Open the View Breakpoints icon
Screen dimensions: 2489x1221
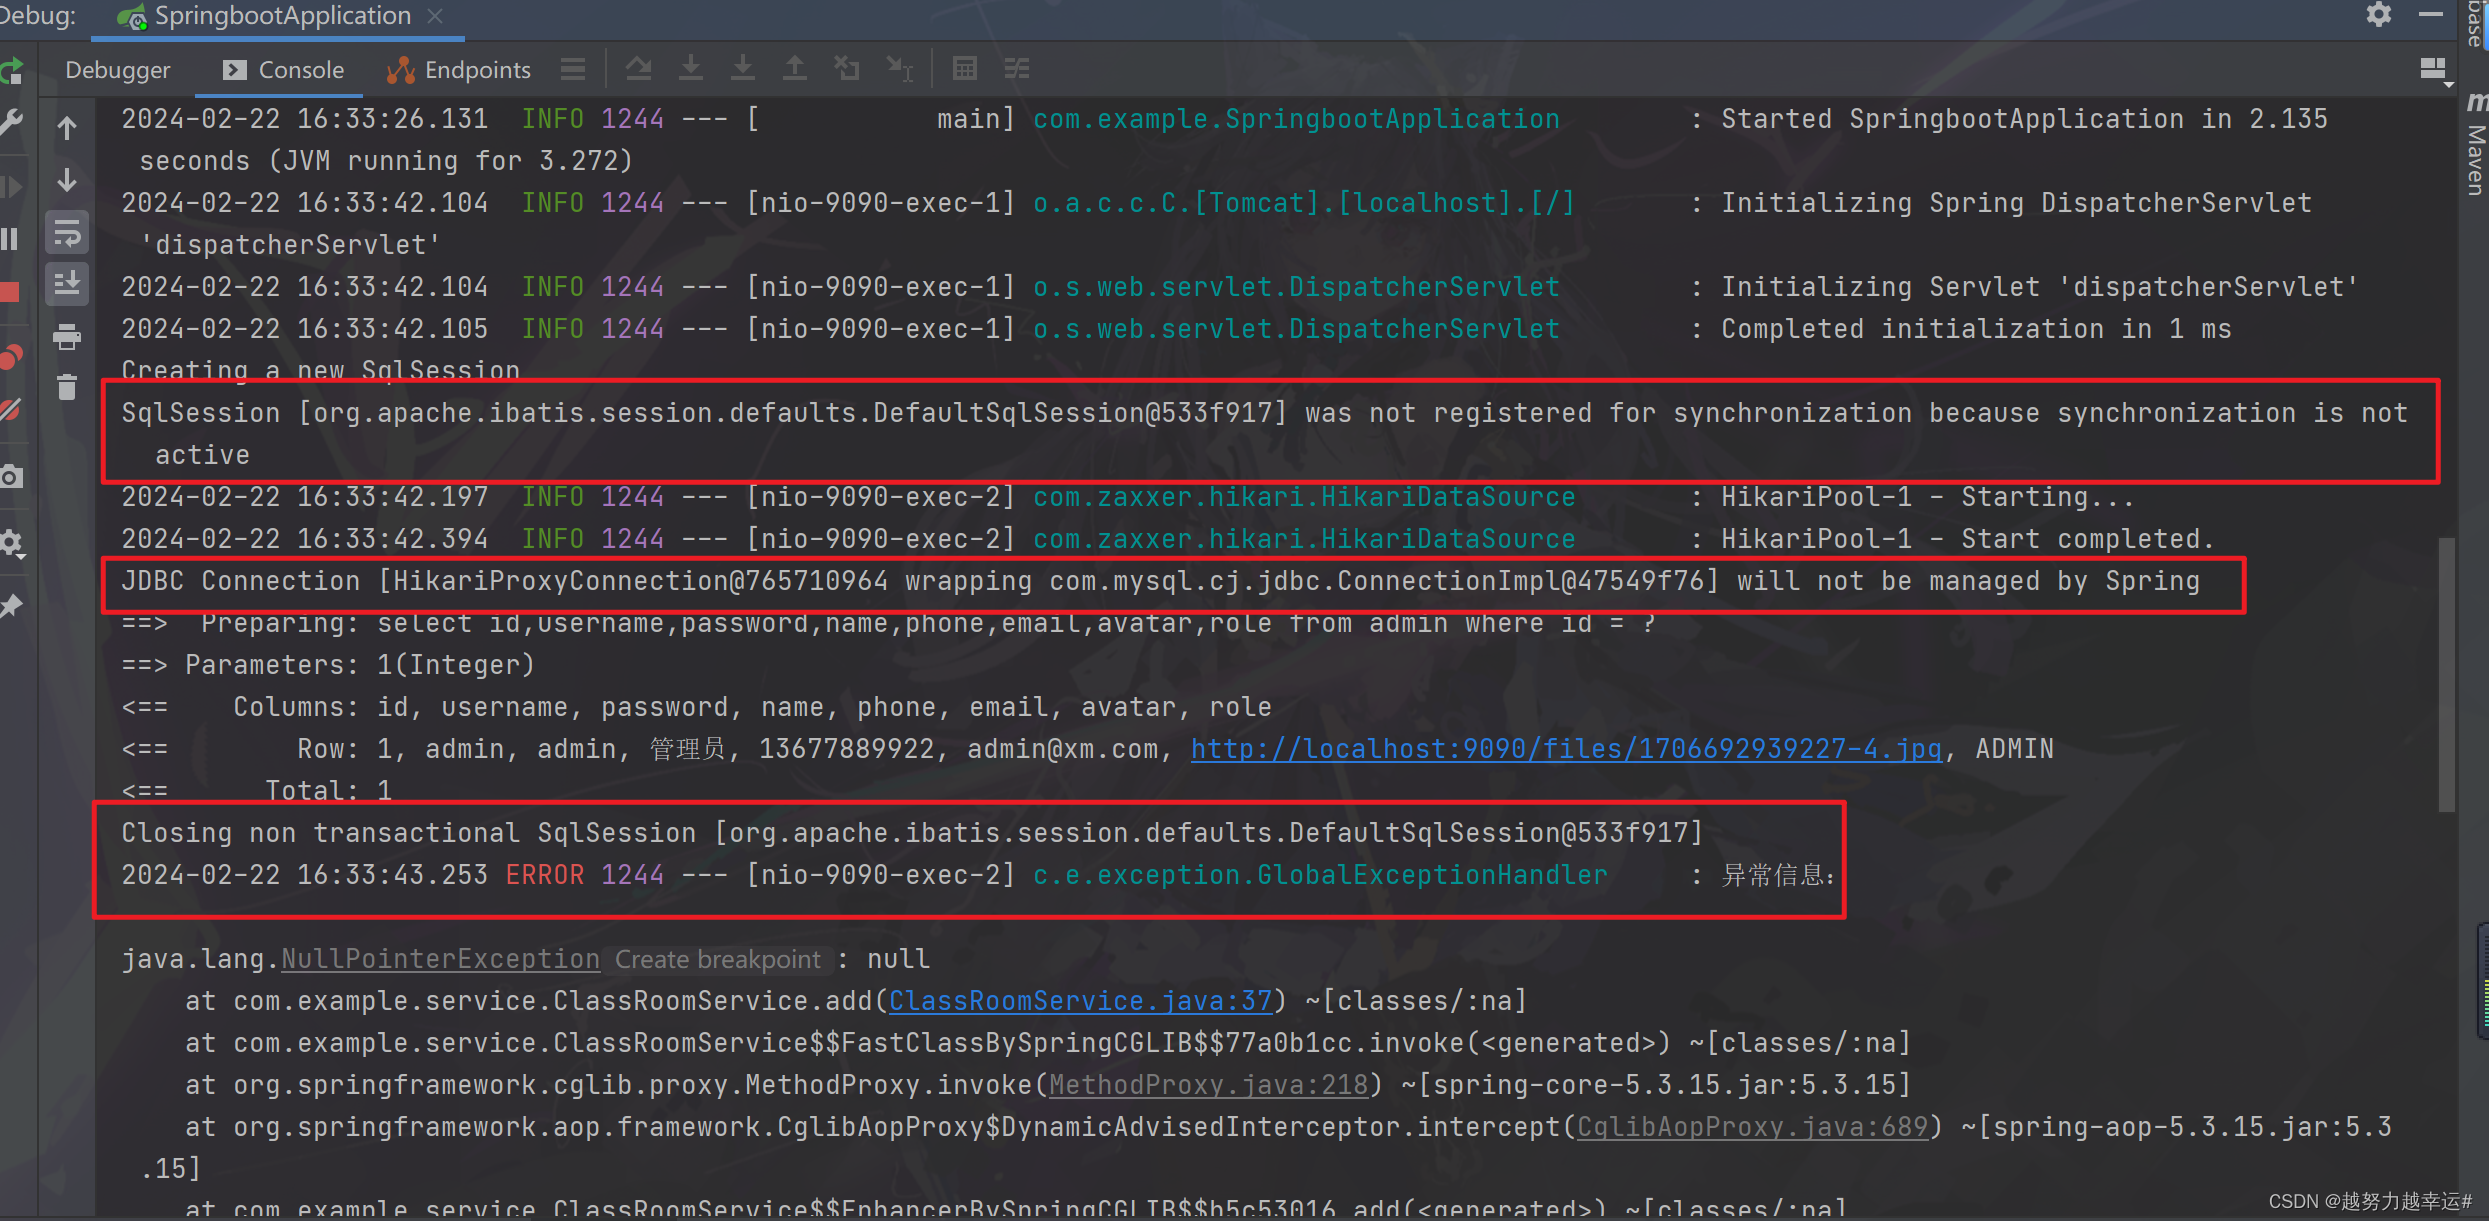click(x=11, y=357)
